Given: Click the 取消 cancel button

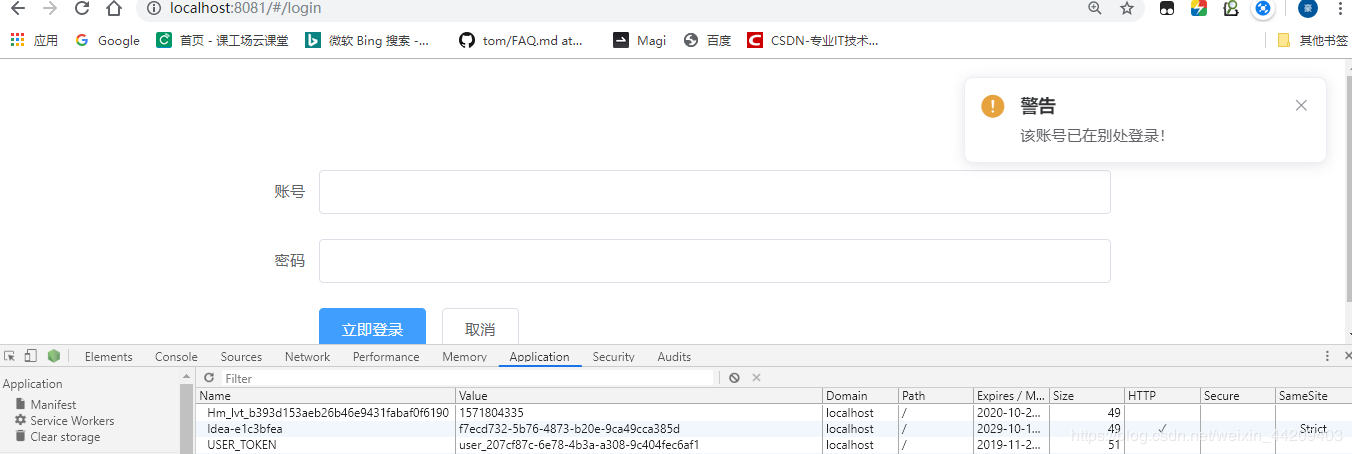Looking at the screenshot, I should [x=480, y=328].
